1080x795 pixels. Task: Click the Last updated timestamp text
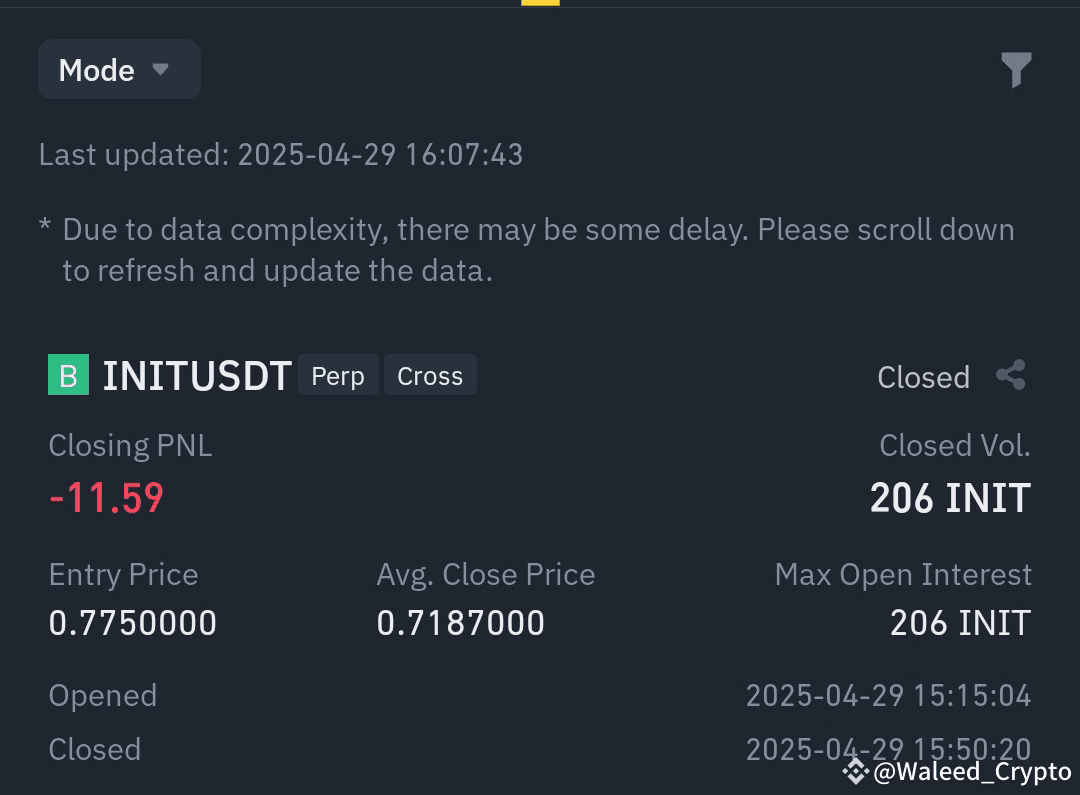coord(281,154)
